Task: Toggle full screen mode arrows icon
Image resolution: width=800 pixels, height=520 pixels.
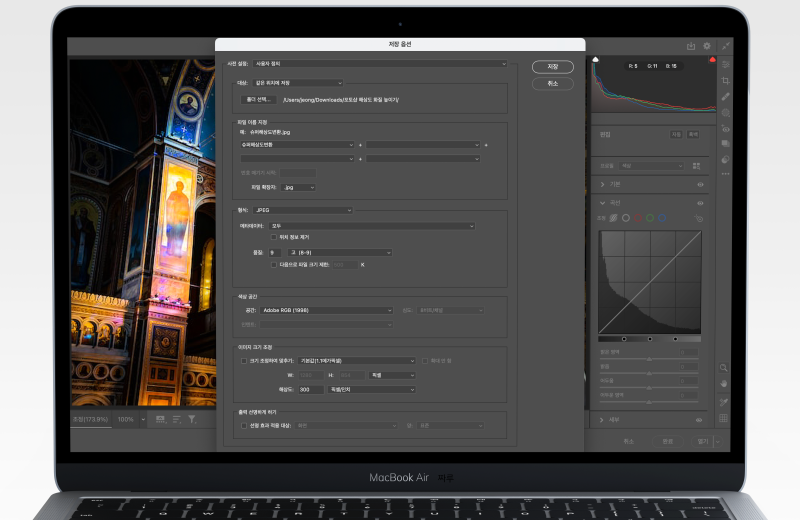Action: coord(726,46)
